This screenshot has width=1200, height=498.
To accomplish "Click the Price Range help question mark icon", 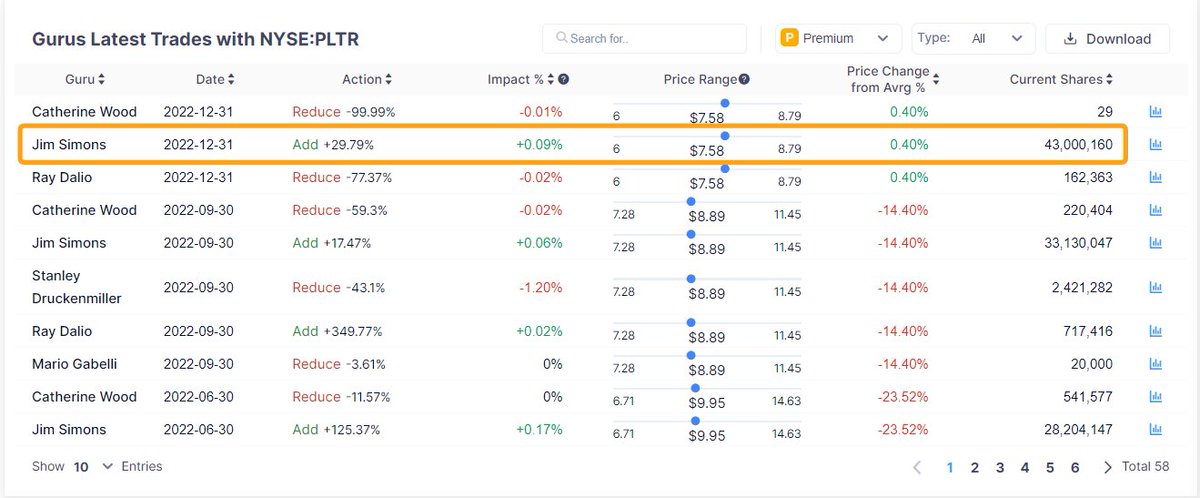I will [x=744, y=80].
